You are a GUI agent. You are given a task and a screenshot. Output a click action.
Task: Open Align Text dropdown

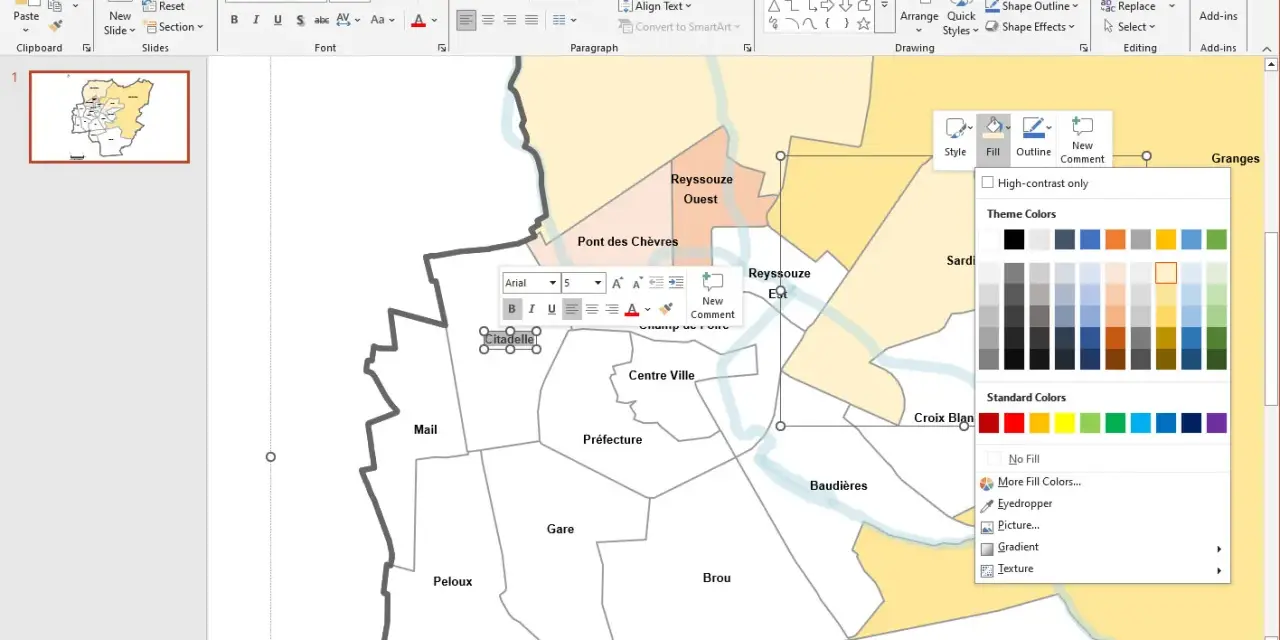tap(655, 6)
